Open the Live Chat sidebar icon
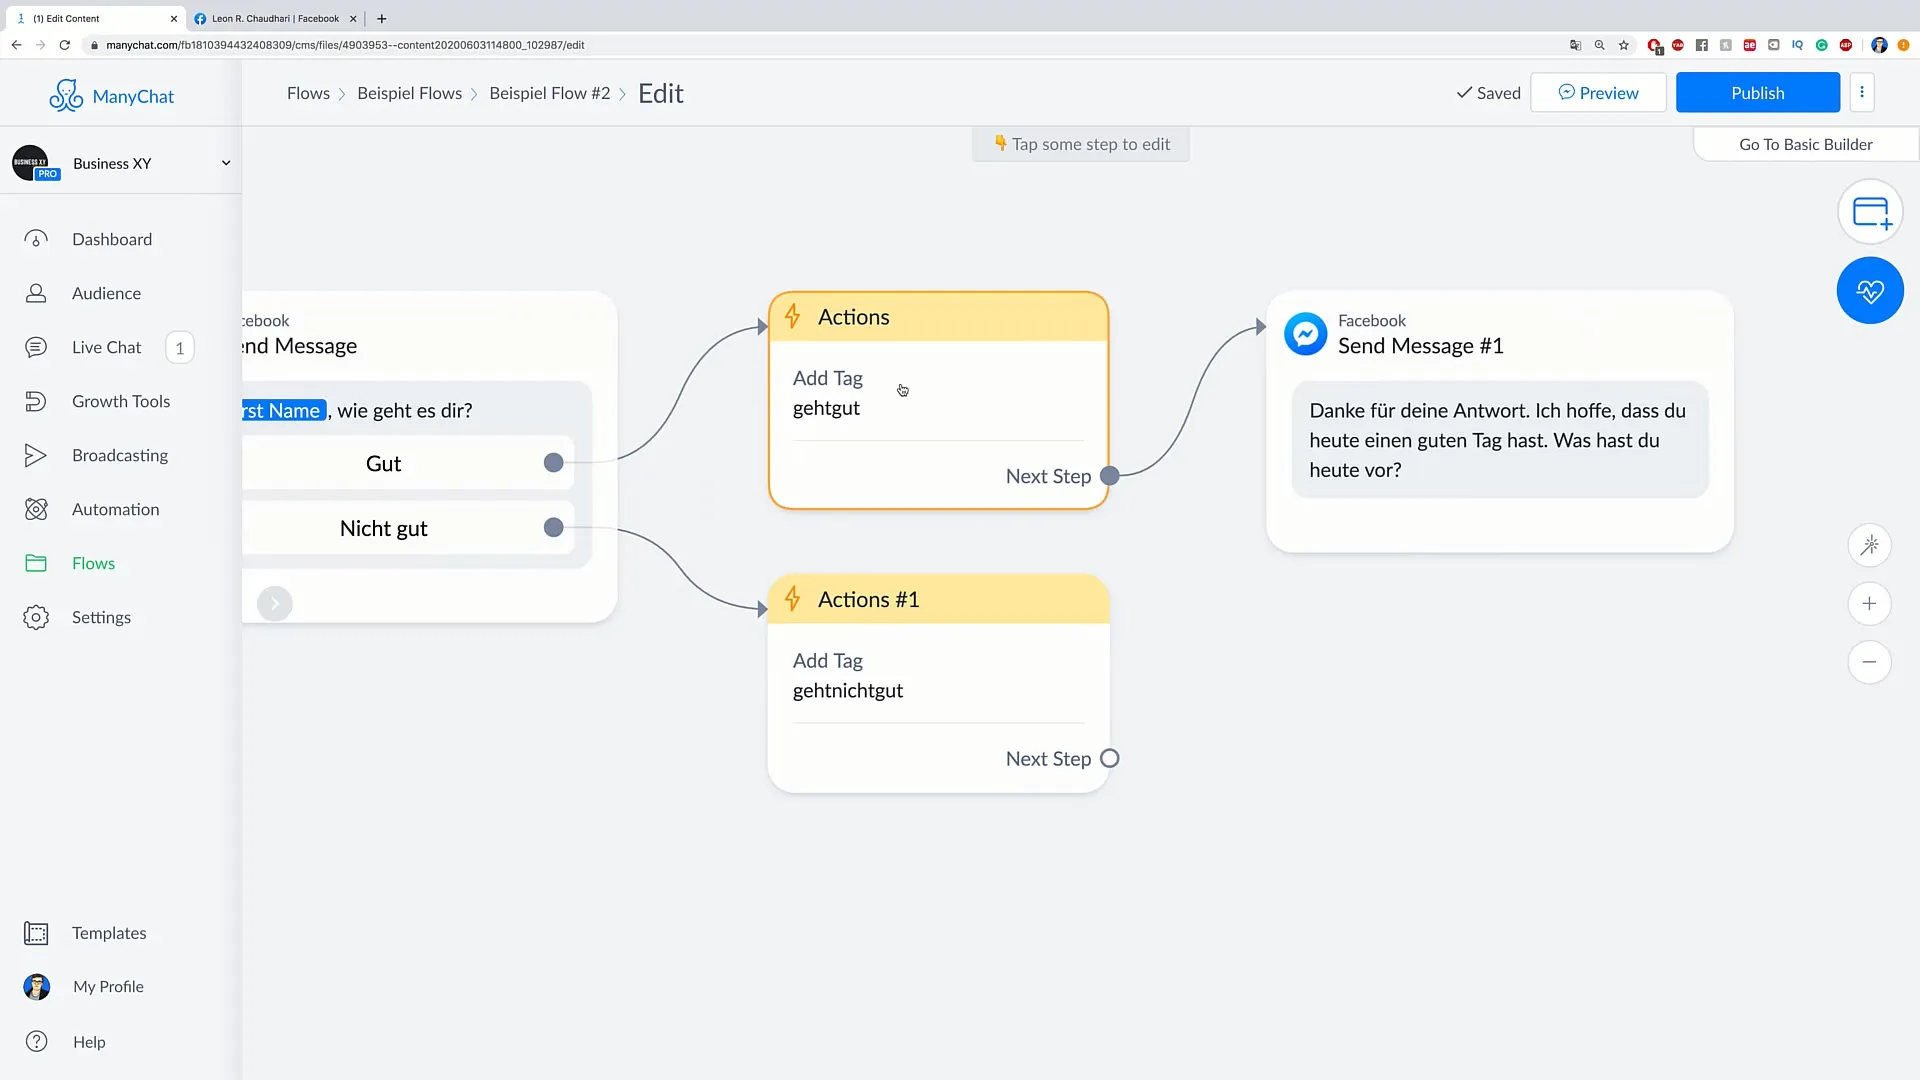This screenshot has width=1920, height=1080. 36,347
